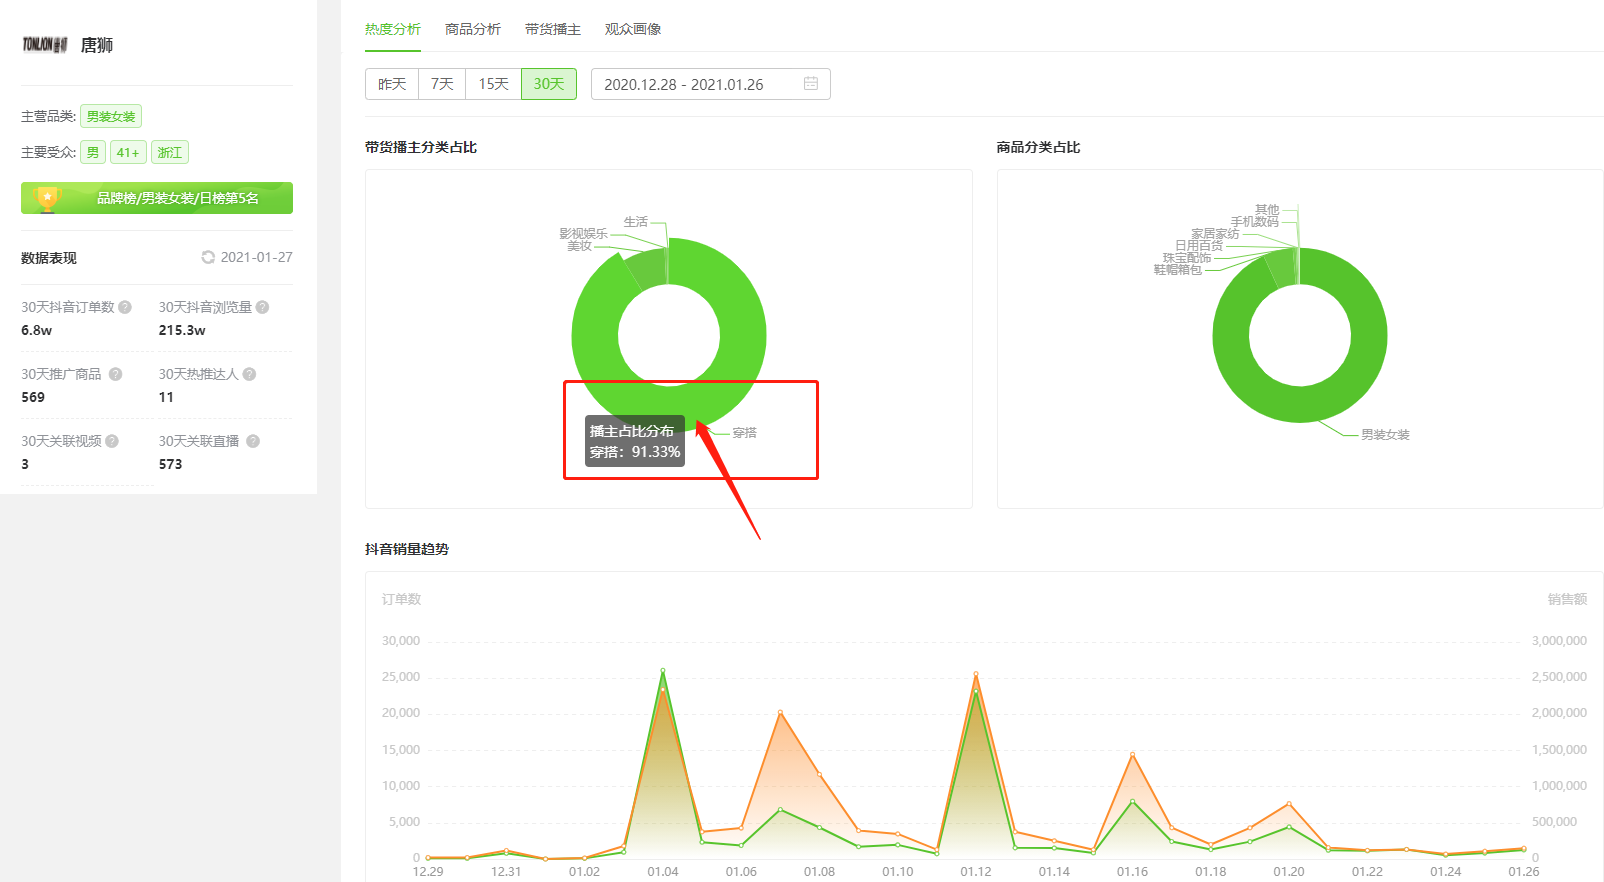Screen dimensions: 1604x882
Task: Open help icon for 30天抖音订单数
Action: (x=125, y=307)
